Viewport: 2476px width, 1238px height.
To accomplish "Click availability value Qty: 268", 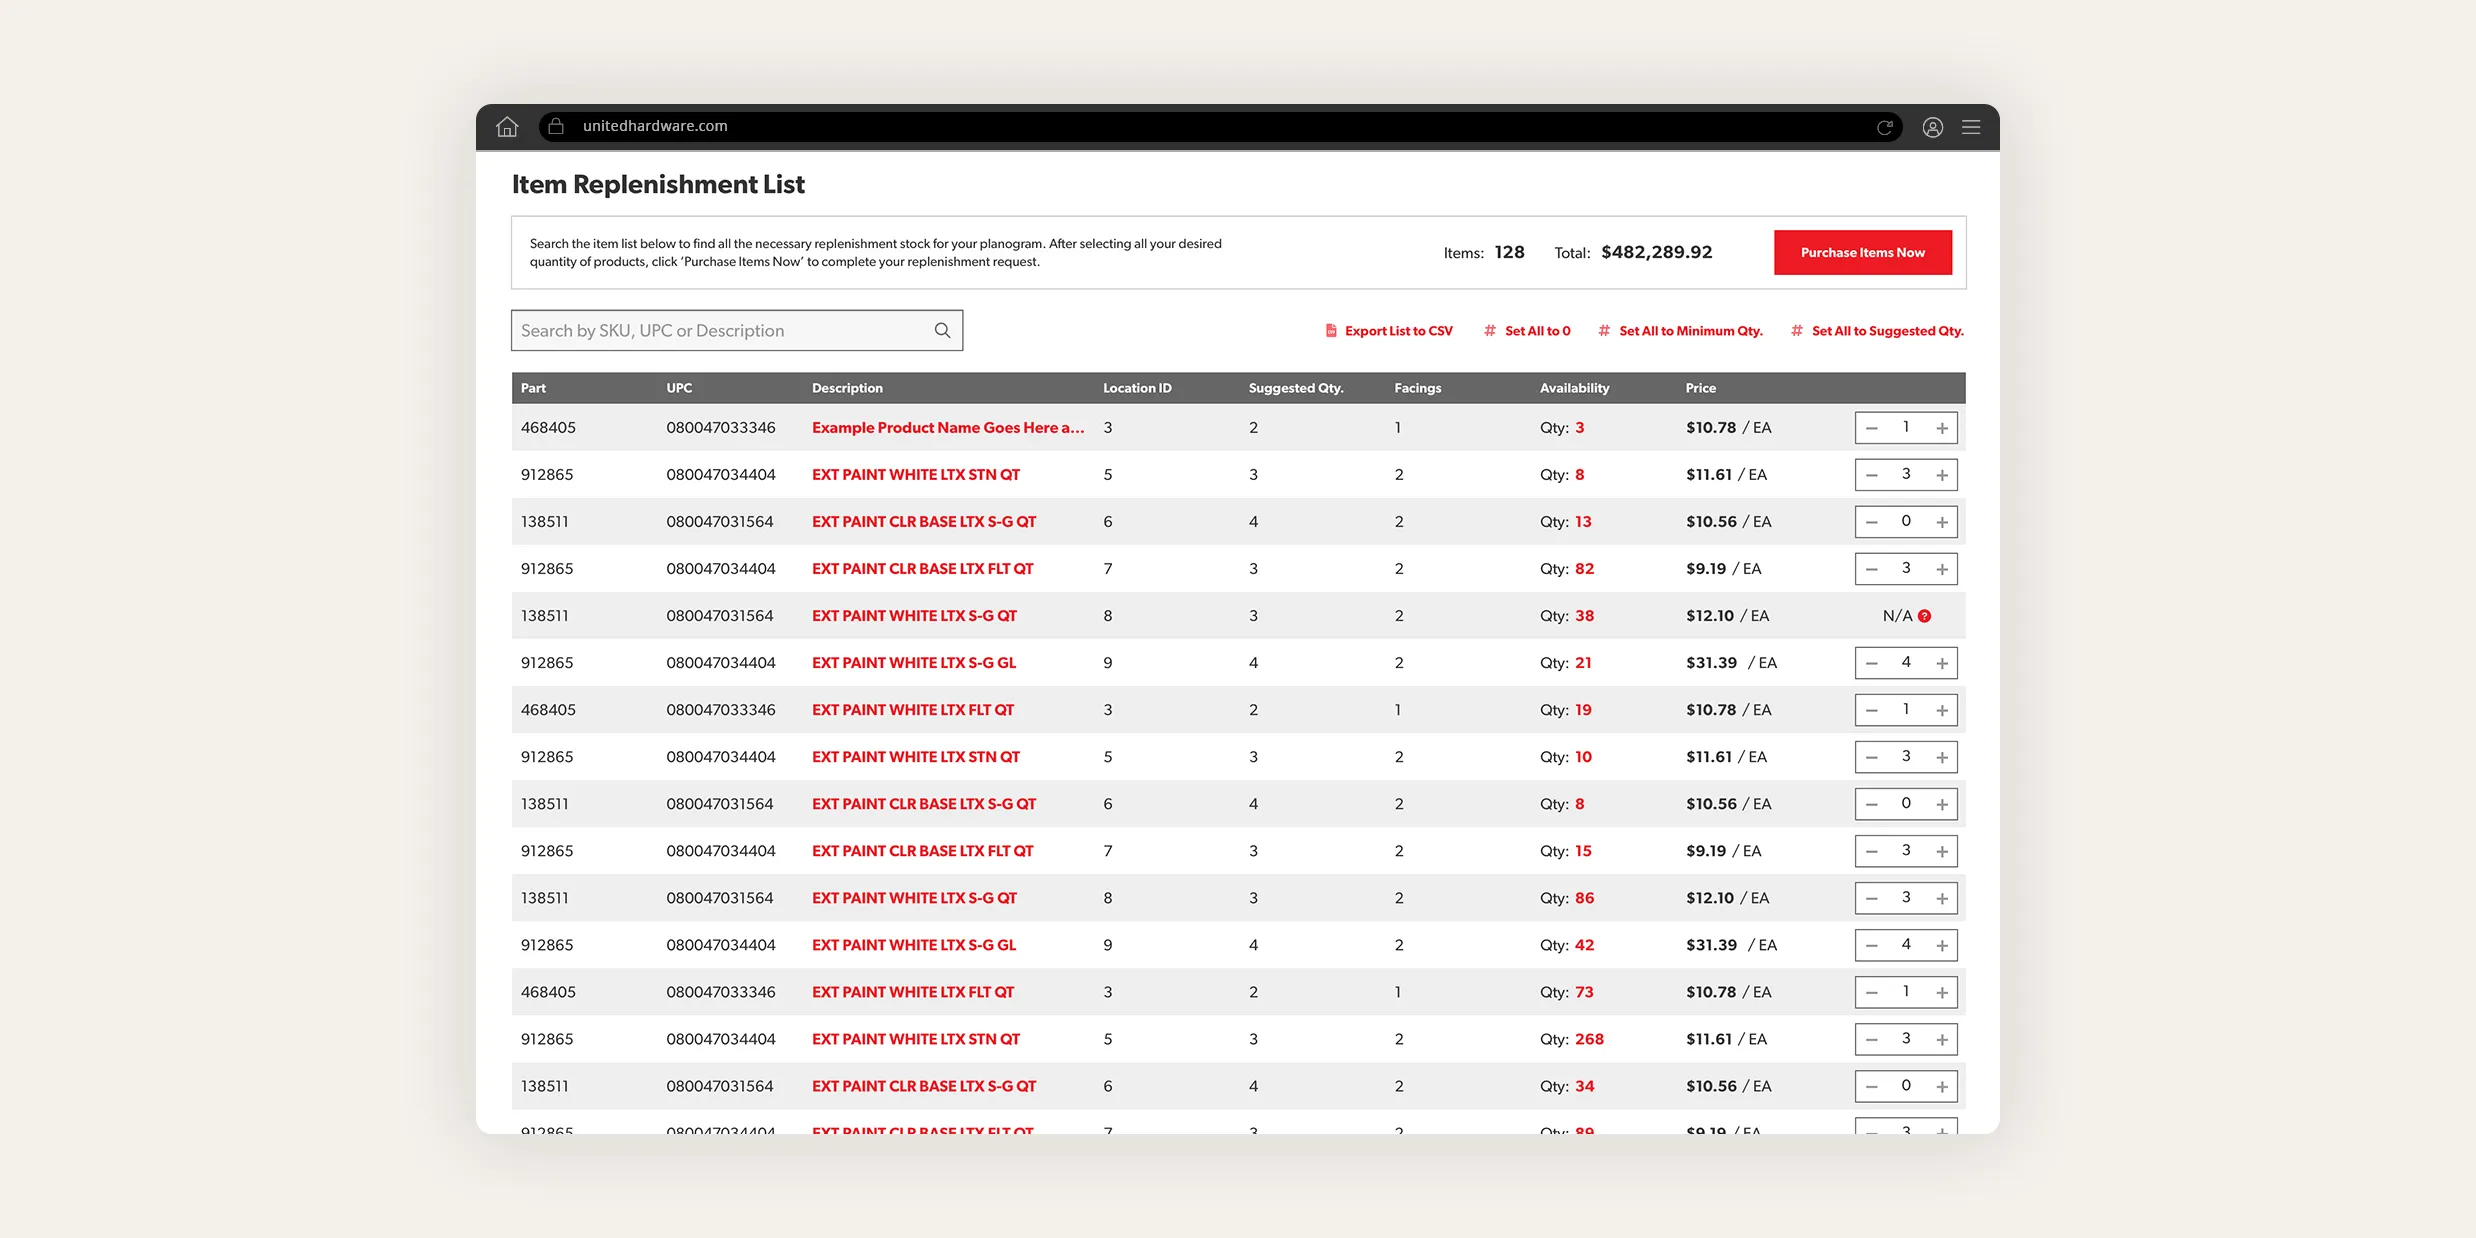I will (1572, 1039).
